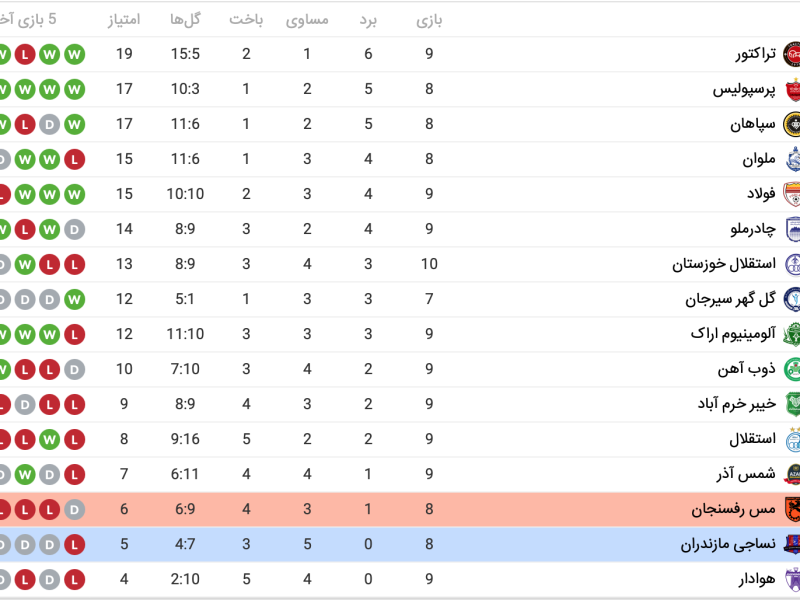Click the Malavan team logo
The width and height of the screenshot is (800, 600).
click(x=791, y=159)
